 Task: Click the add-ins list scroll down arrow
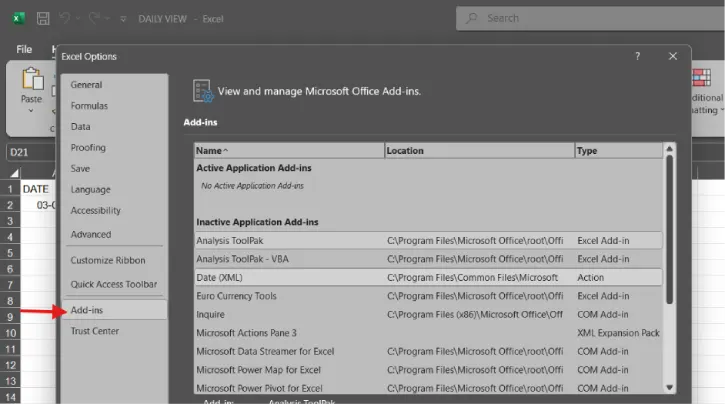(669, 388)
